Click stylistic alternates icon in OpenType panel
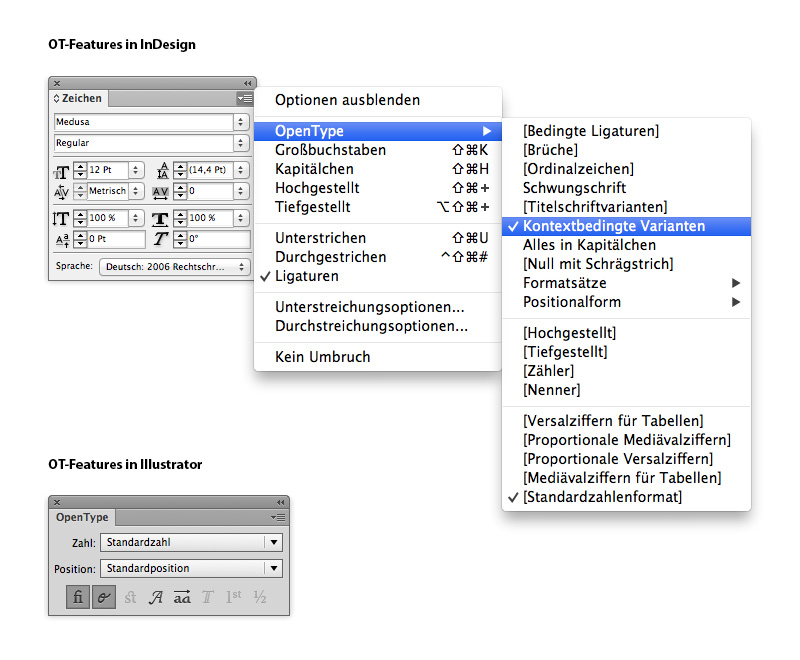800x660 pixels. tap(182, 597)
